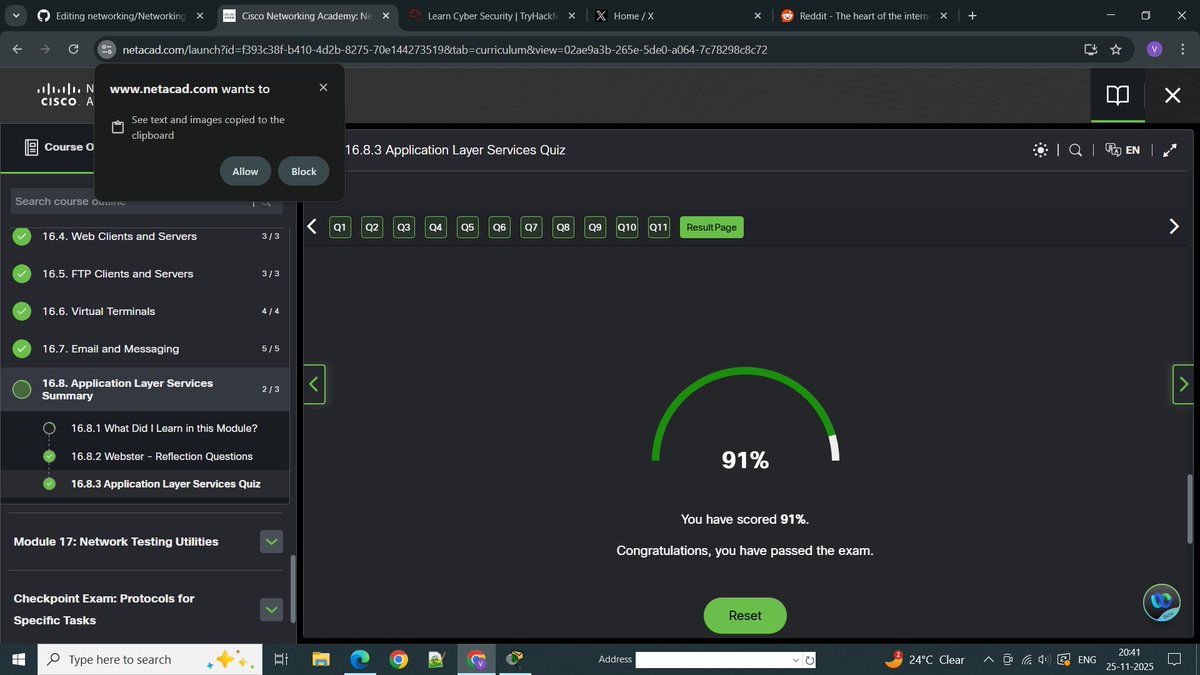This screenshot has width=1200, height=675.
Task: Open 16.7. Email and Messaging section
Action: 145,349
